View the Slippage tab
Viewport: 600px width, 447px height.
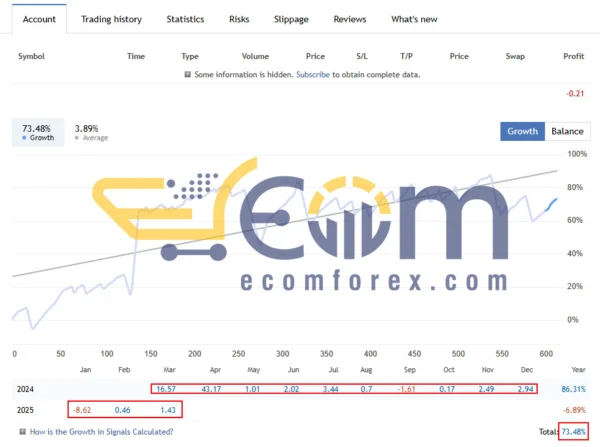(291, 19)
